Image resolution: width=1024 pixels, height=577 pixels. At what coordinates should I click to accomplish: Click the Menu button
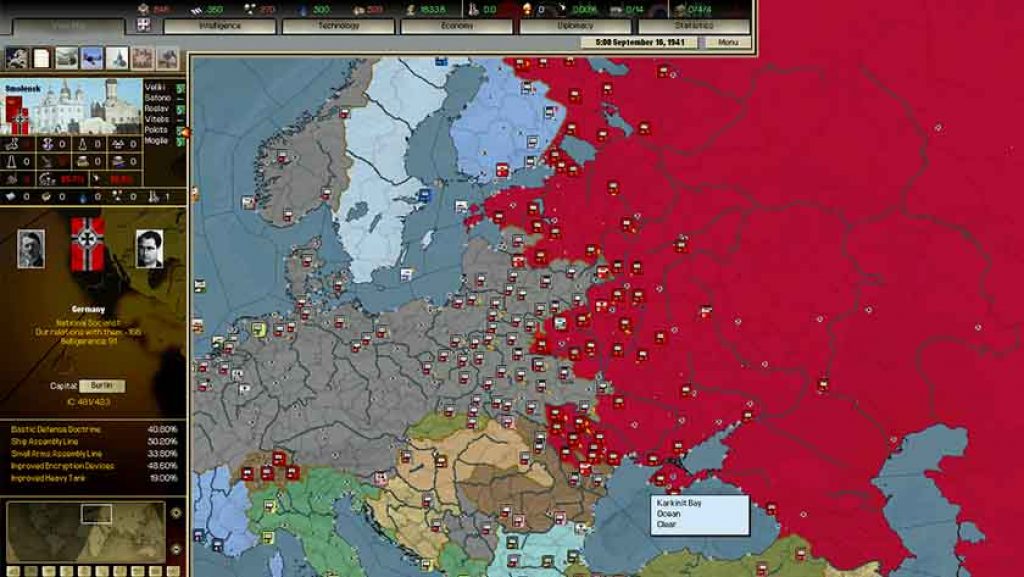pos(728,42)
